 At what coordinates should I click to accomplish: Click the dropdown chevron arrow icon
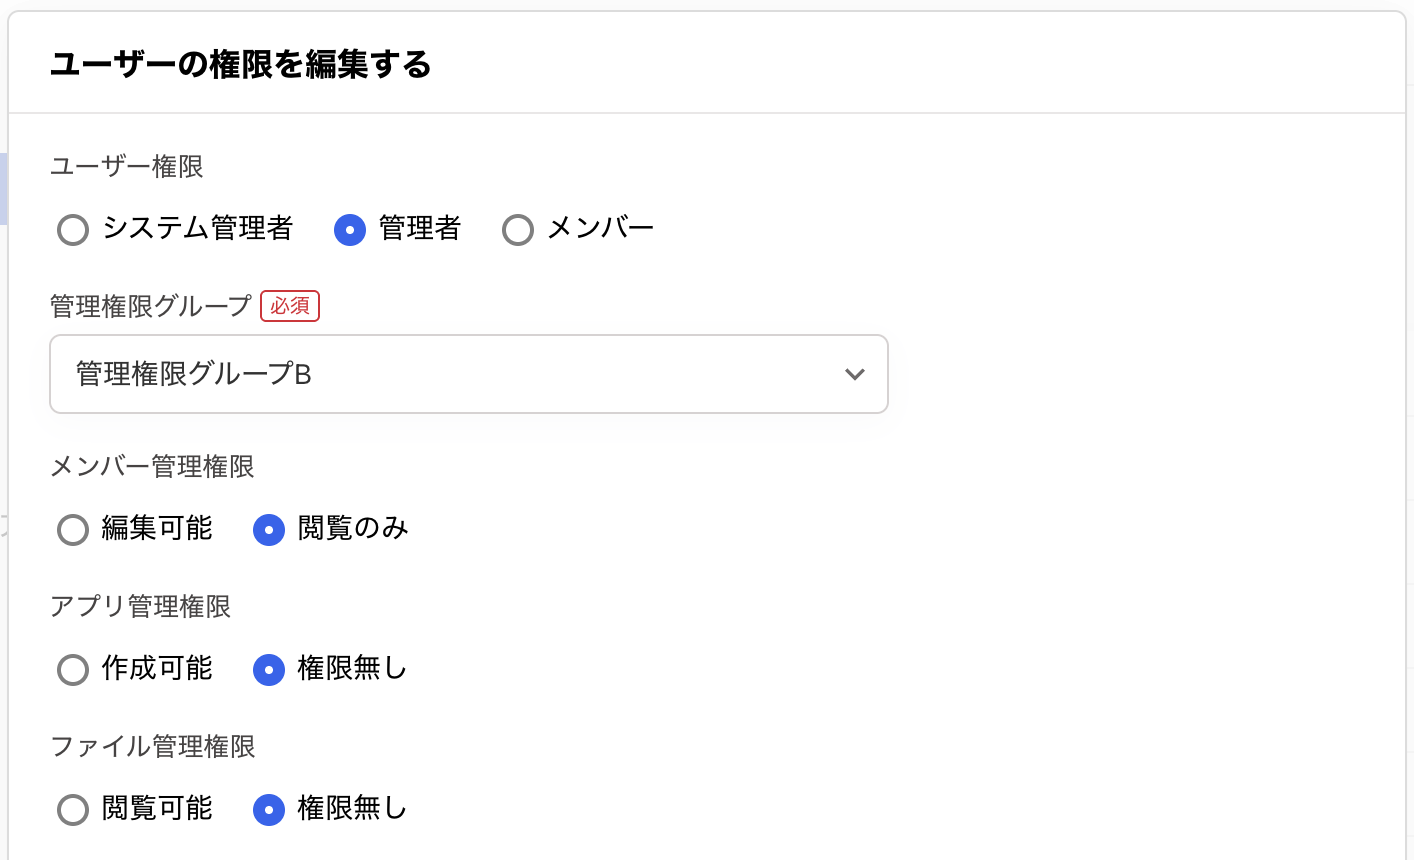[x=854, y=374]
